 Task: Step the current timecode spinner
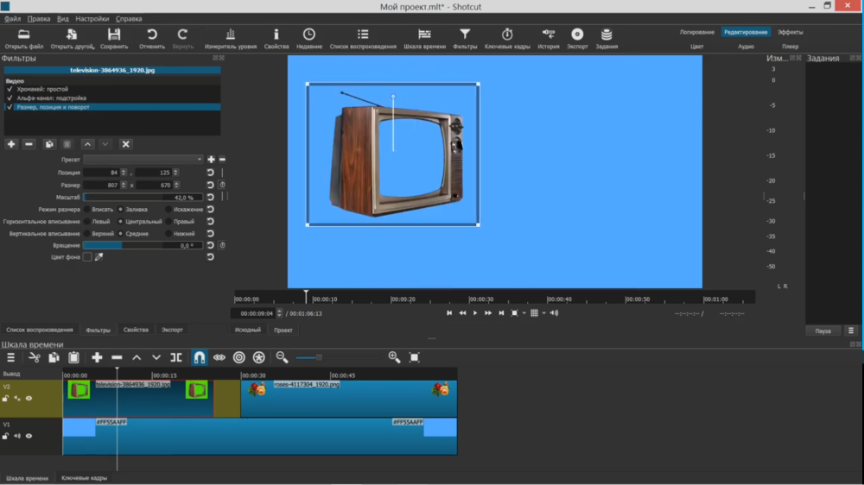click(x=279, y=313)
